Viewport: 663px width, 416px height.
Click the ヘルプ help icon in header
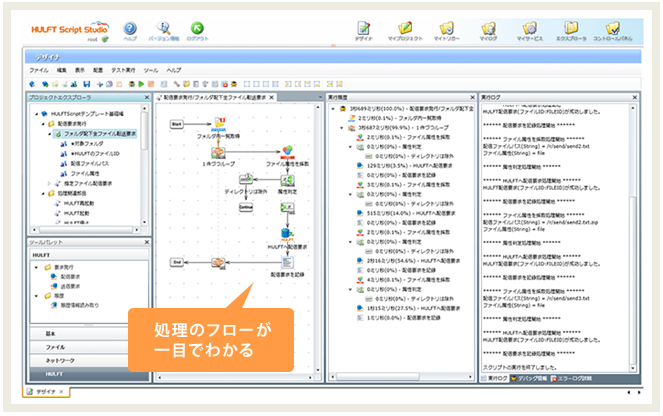click(x=130, y=30)
